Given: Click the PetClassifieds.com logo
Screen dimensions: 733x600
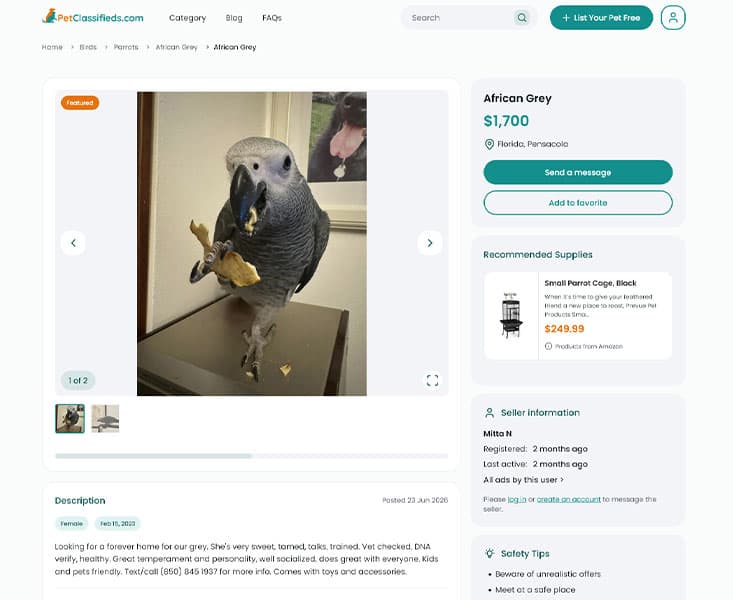Looking at the screenshot, I should 93,17.
